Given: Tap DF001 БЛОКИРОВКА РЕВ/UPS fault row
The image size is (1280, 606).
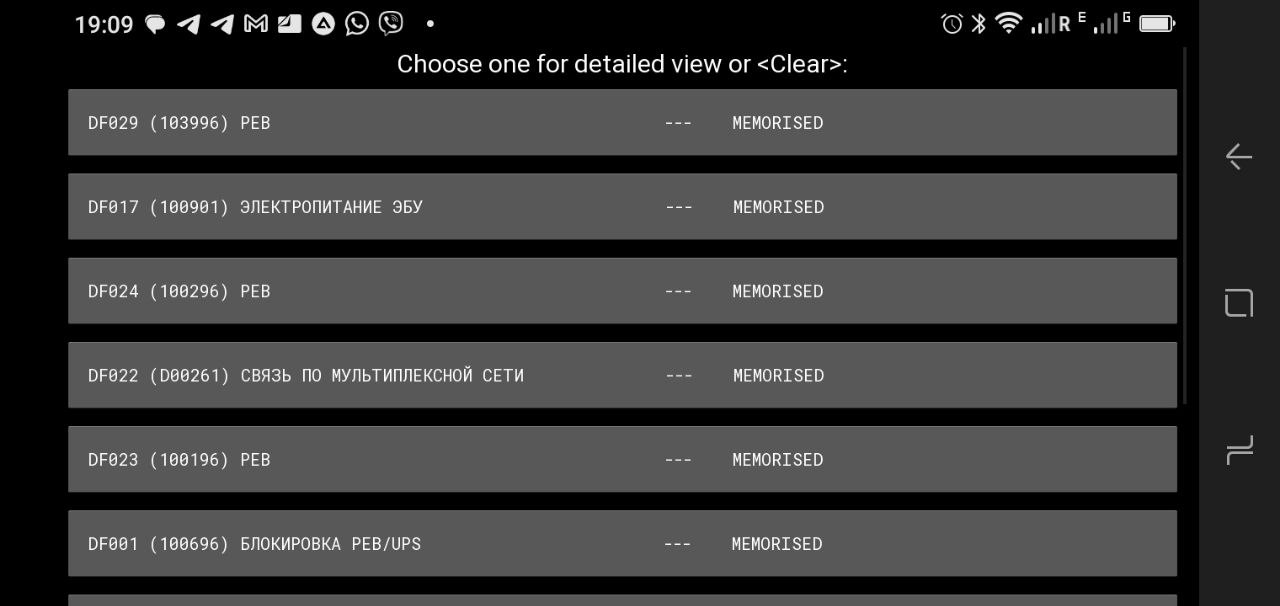Looking at the screenshot, I should point(622,543).
